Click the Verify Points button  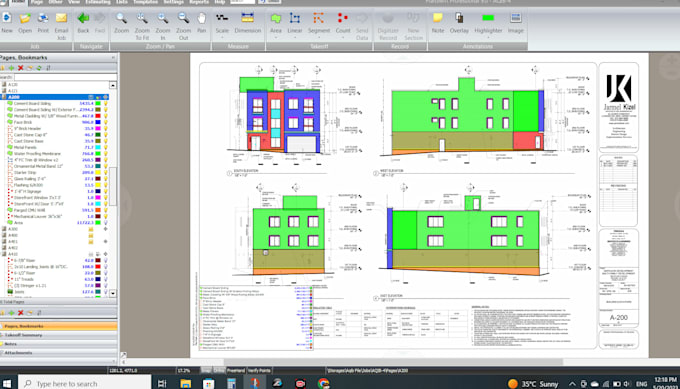[259, 370]
